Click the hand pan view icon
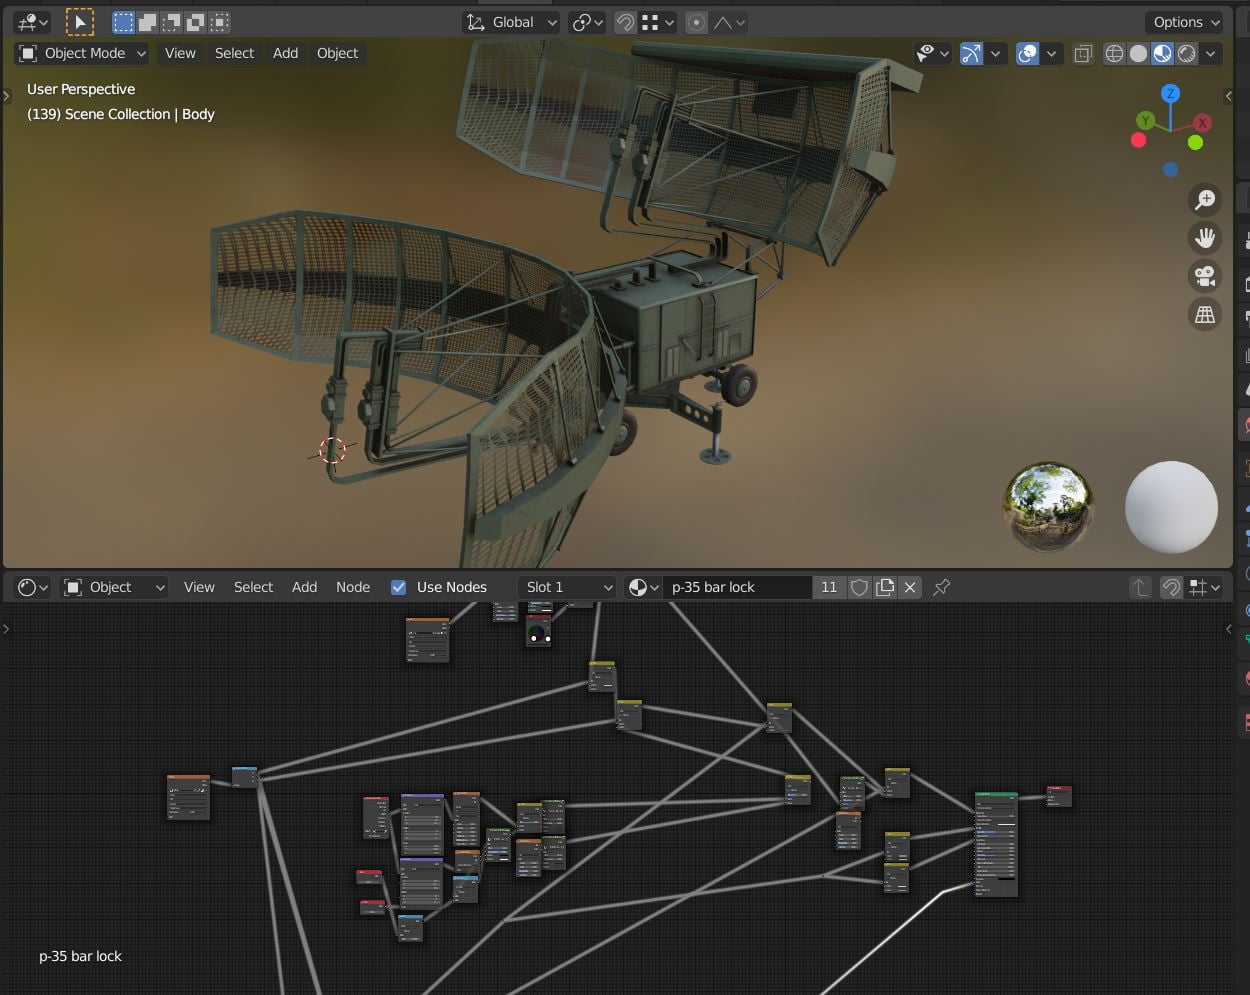 (x=1205, y=238)
